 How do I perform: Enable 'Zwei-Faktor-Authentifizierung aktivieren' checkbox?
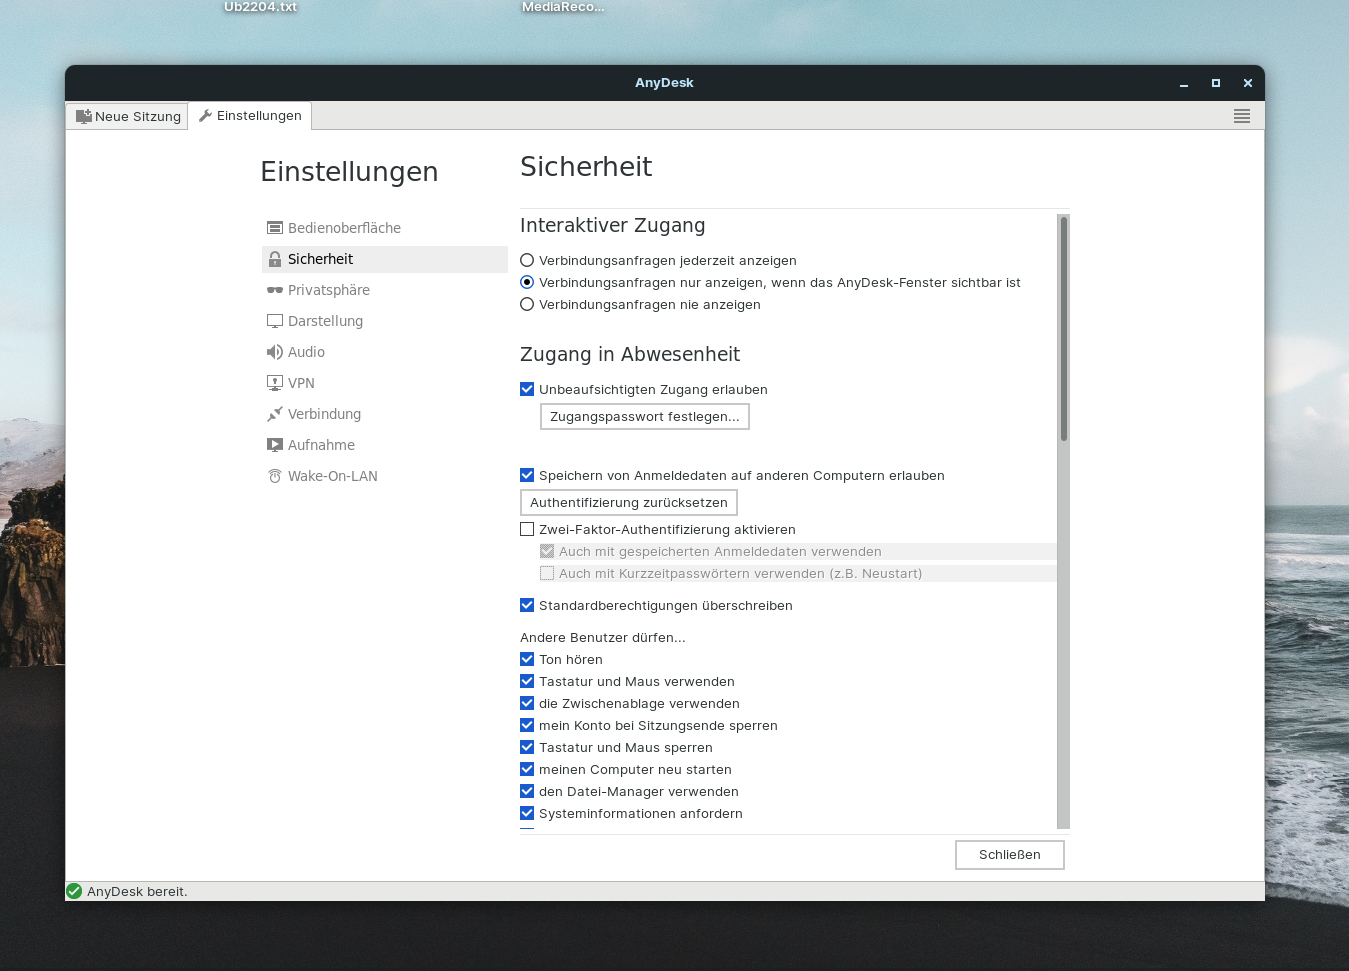527,529
